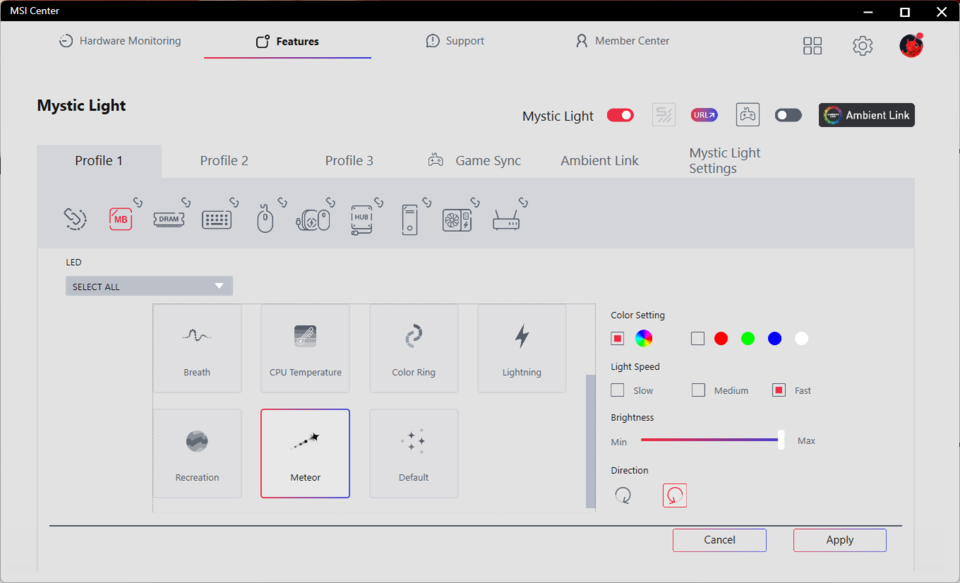Open the Game Sync tab
Image resolution: width=960 pixels, height=583 pixels.
point(474,160)
